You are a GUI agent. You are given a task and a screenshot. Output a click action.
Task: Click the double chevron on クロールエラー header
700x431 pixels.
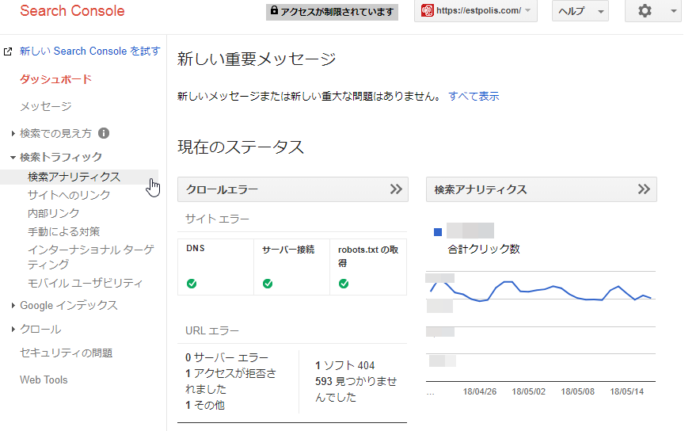(396, 189)
